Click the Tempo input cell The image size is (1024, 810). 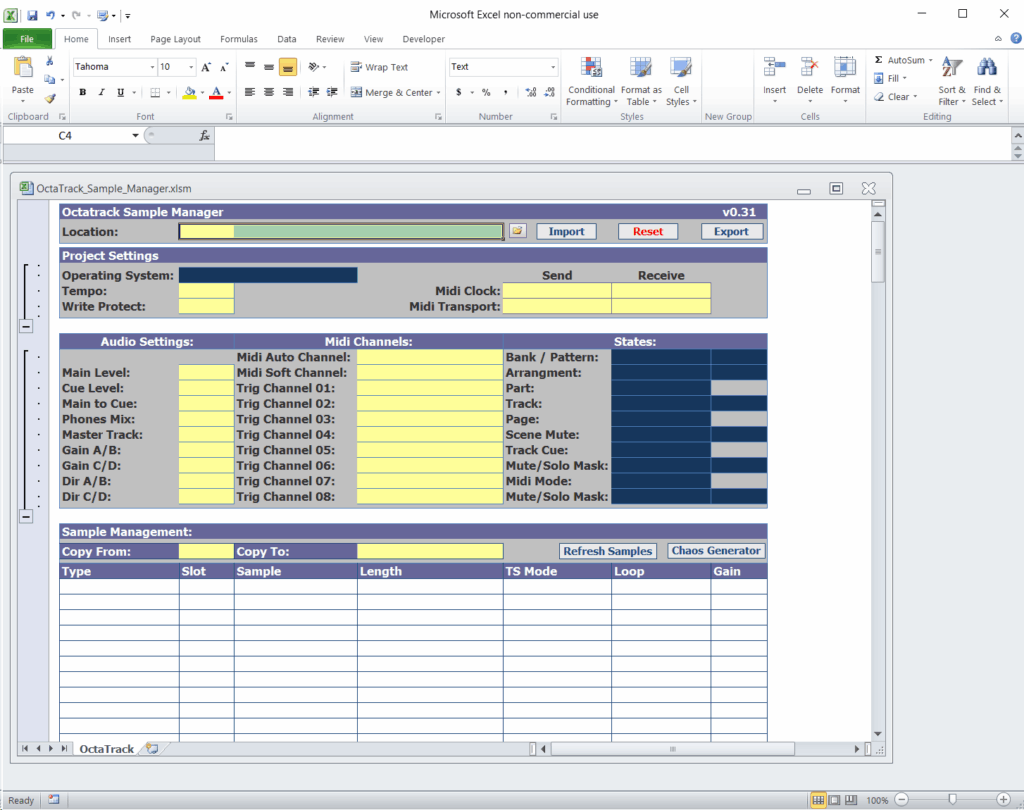point(206,291)
